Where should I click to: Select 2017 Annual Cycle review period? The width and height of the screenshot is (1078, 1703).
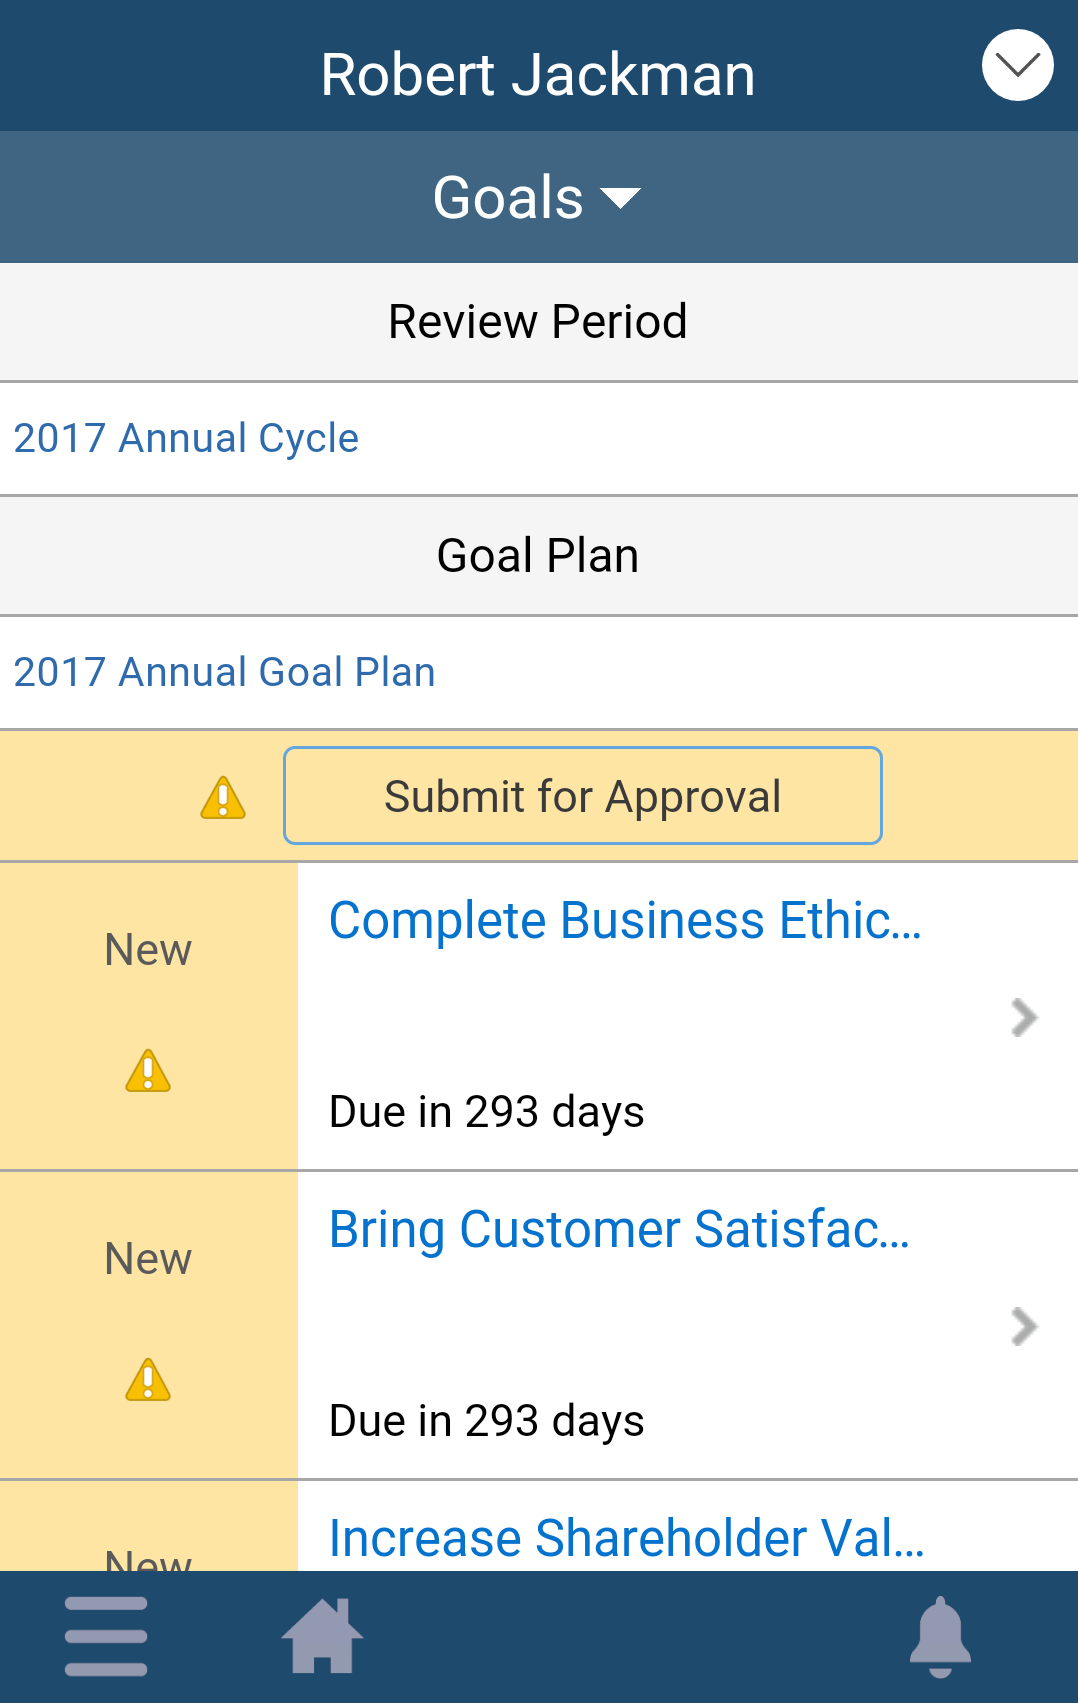(x=539, y=438)
